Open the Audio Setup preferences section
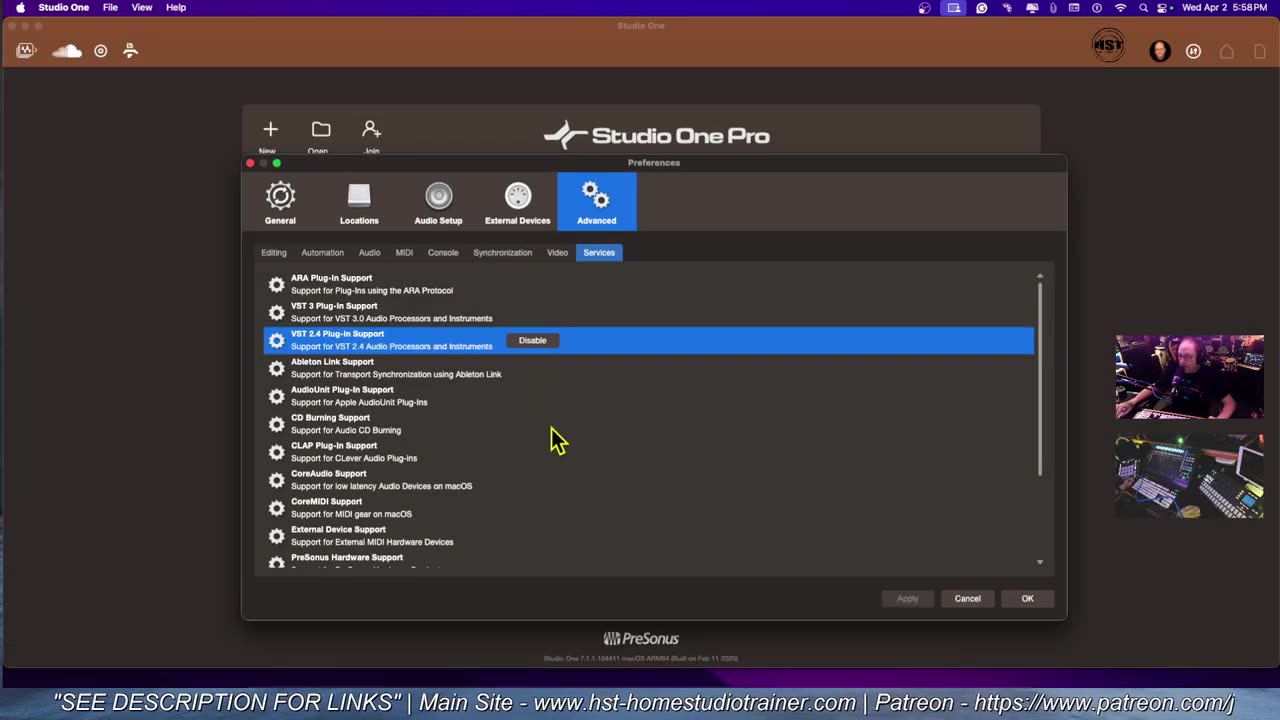 point(438,202)
